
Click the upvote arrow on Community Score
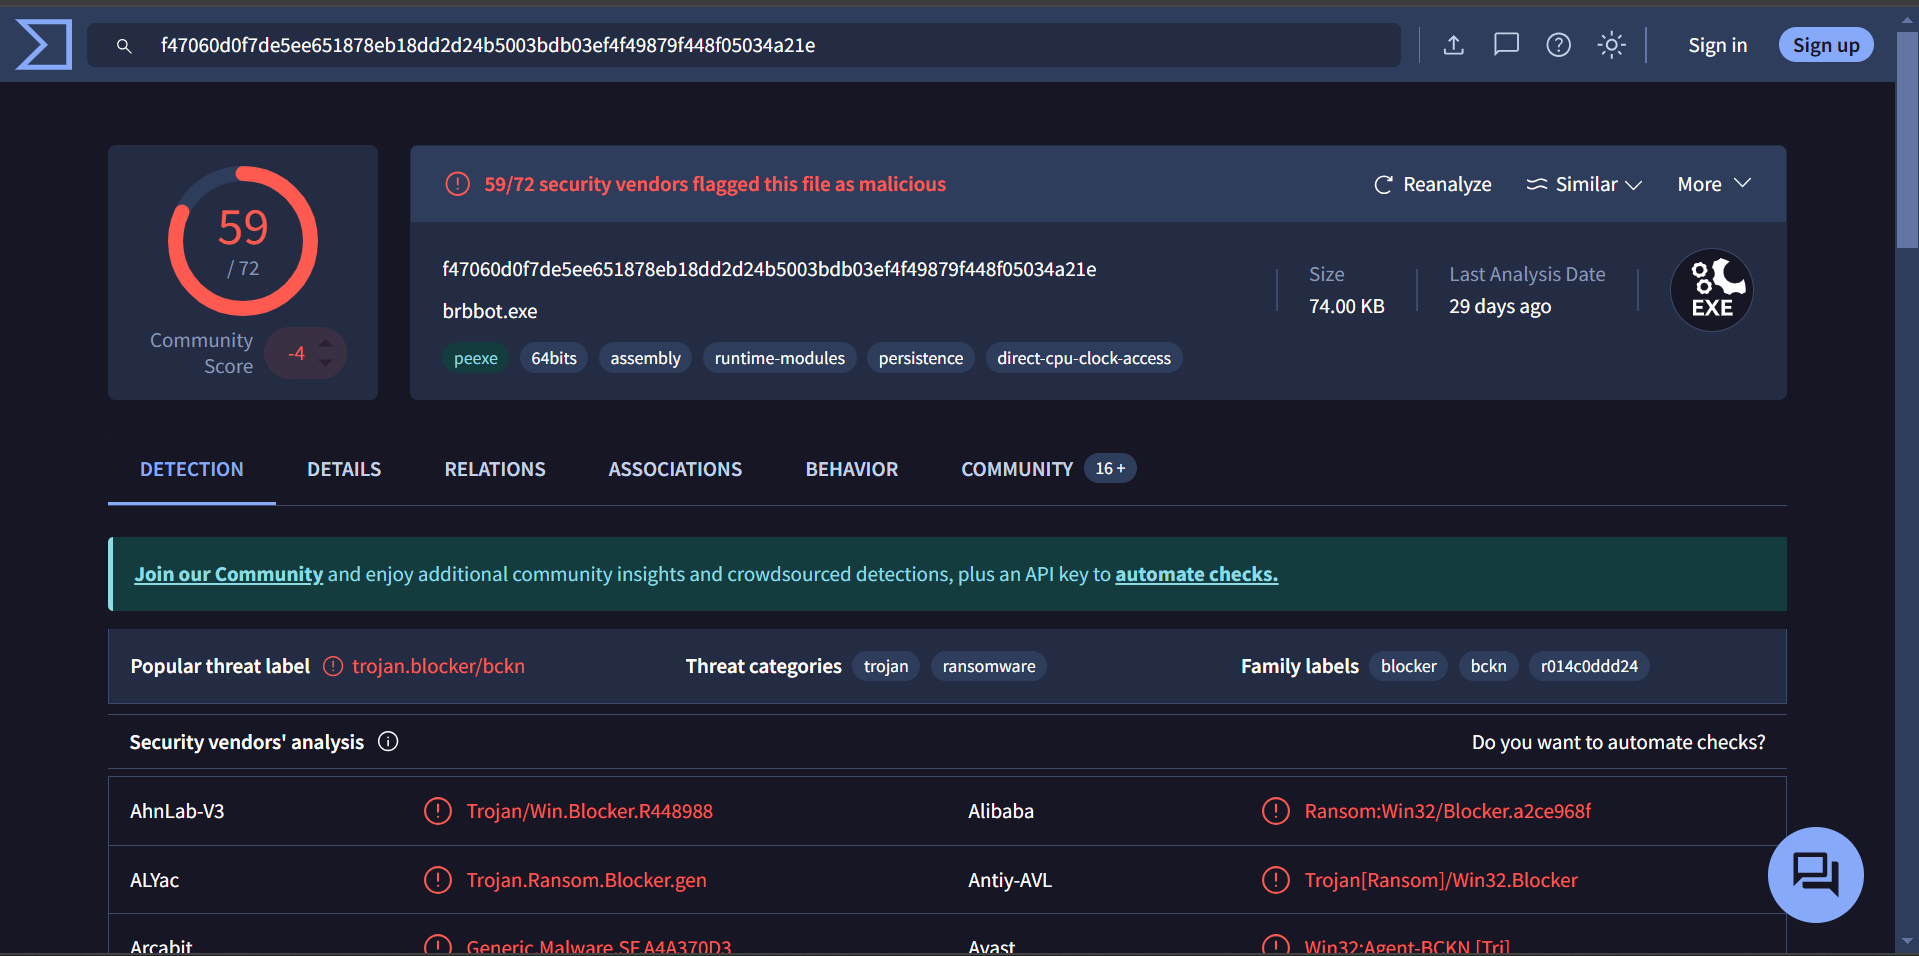click(326, 341)
